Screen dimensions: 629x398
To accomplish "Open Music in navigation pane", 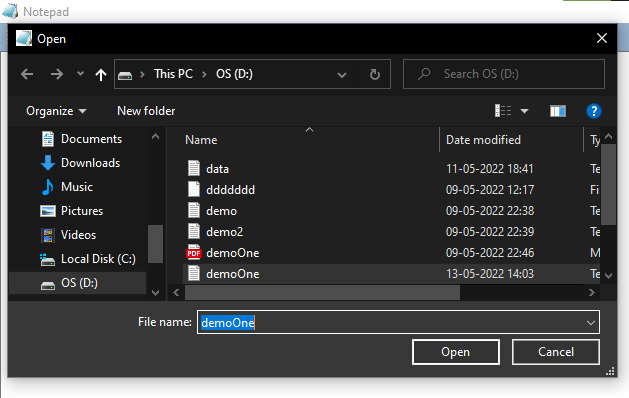I will (x=77, y=187).
